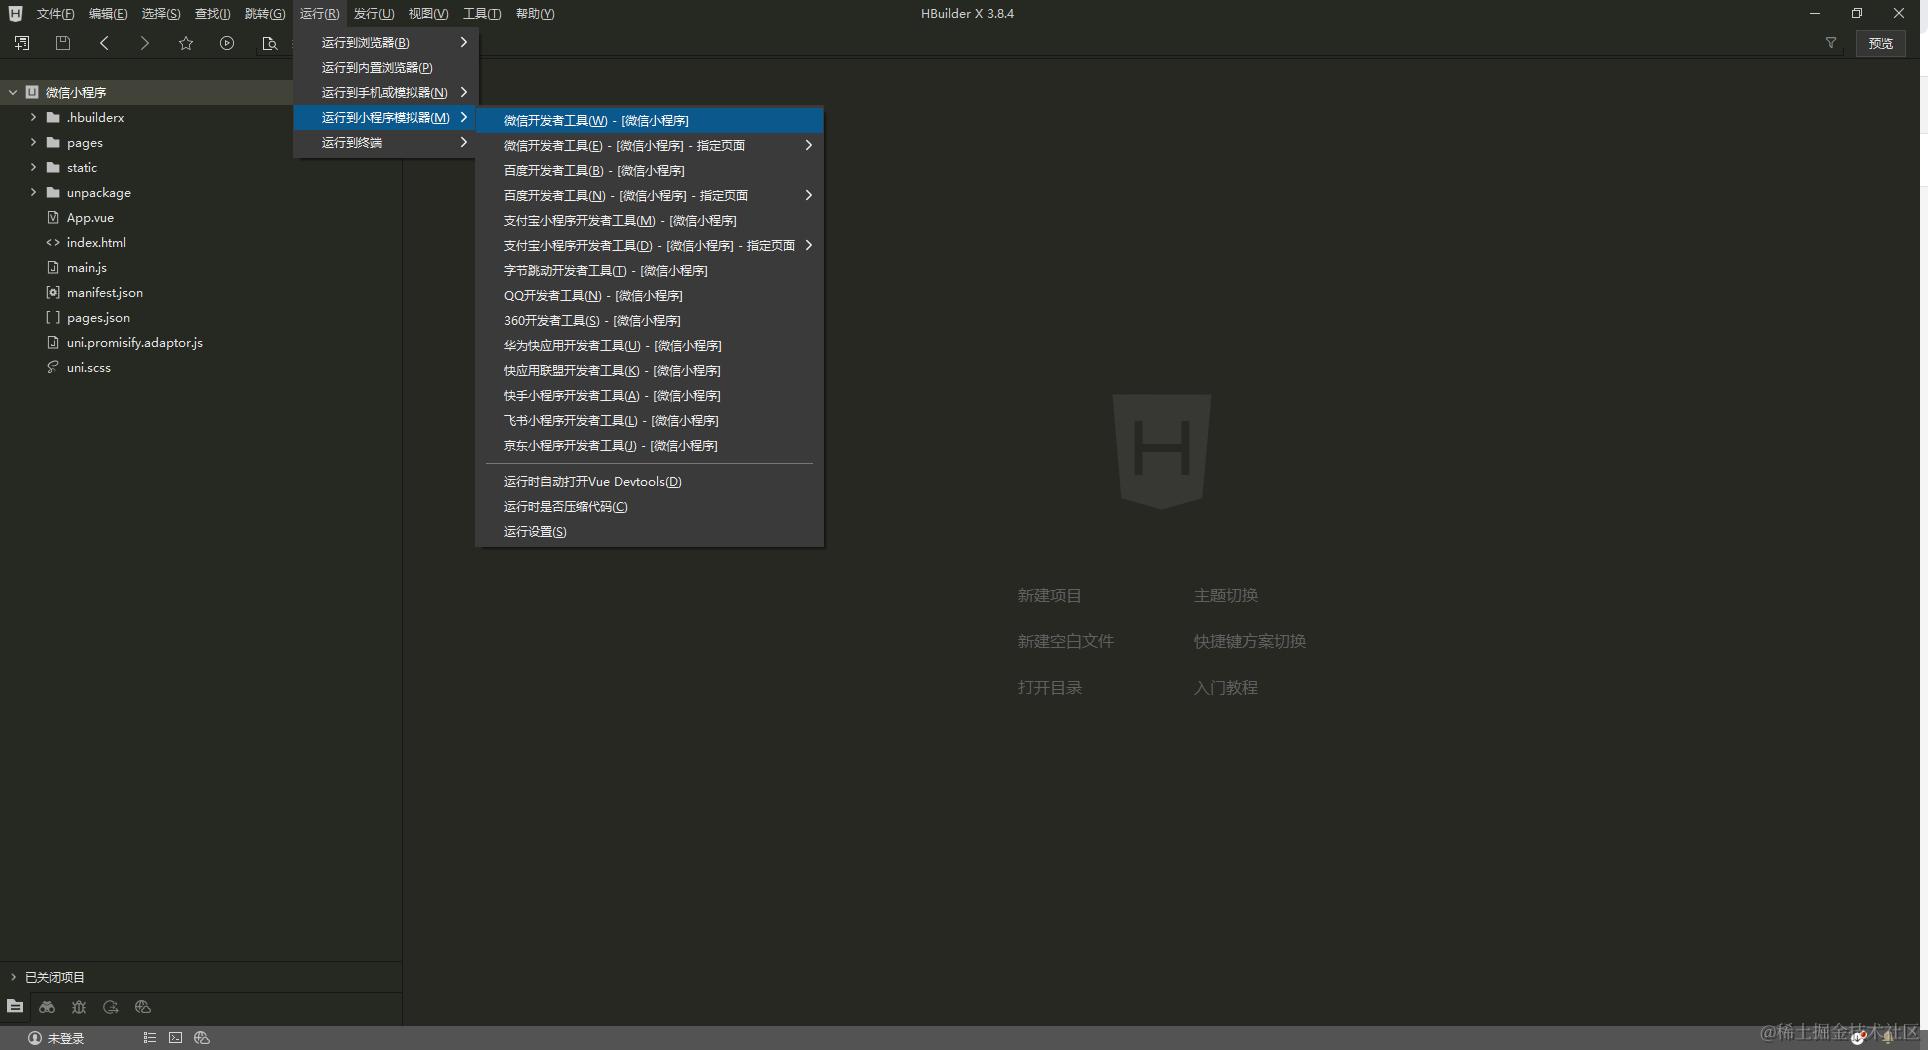This screenshot has height=1050, width=1928.
Task: Add current file to favorites via star icon
Action: point(185,43)
